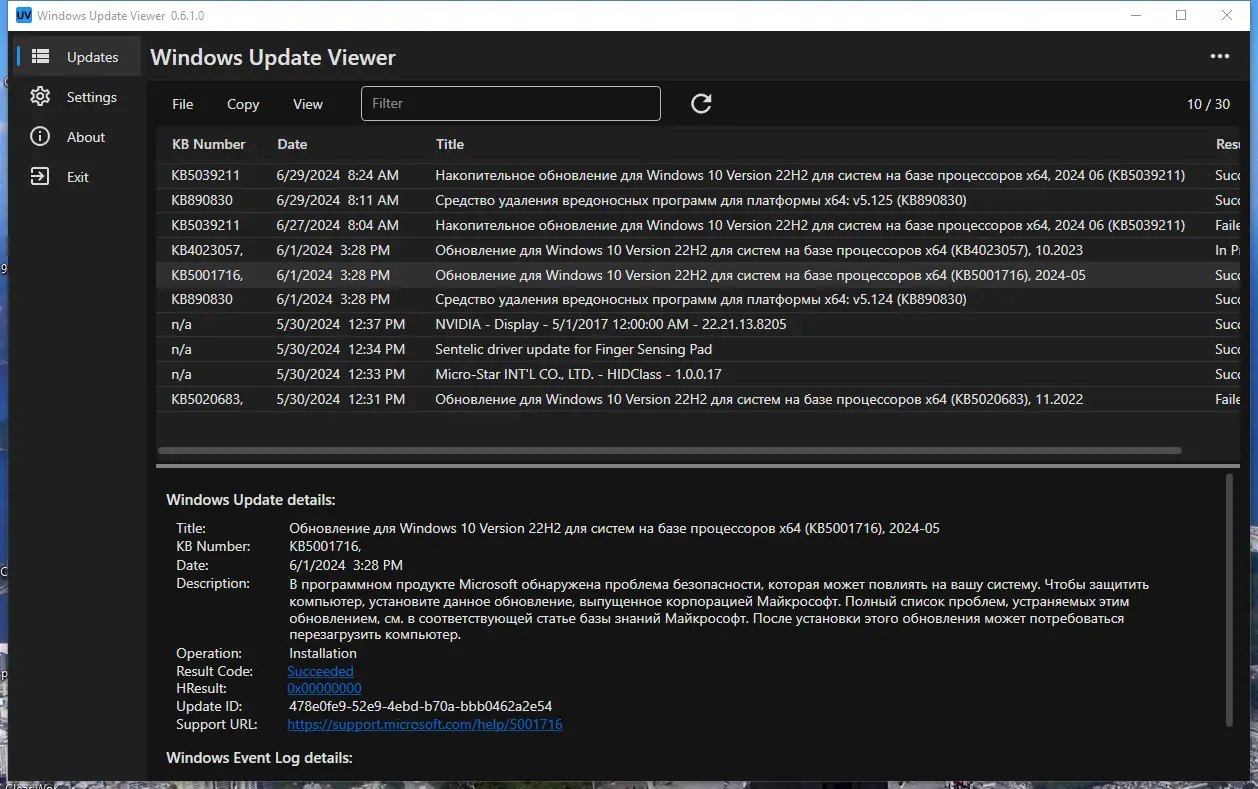Click the UV app icon in title bar
Screen dimensions: 1258x789
[23, 15]
